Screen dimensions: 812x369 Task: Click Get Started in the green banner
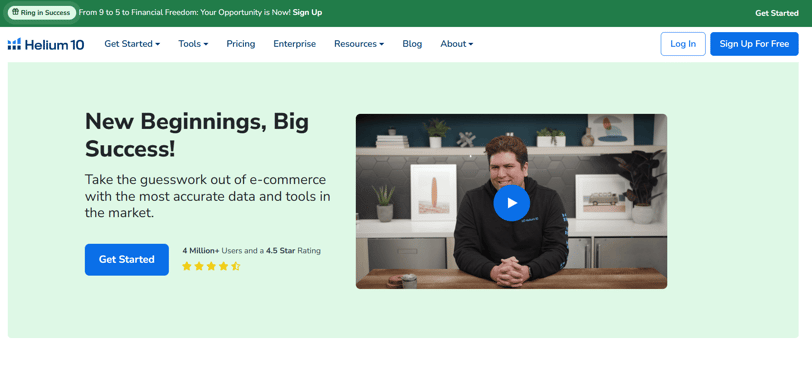tap(777, 13)
